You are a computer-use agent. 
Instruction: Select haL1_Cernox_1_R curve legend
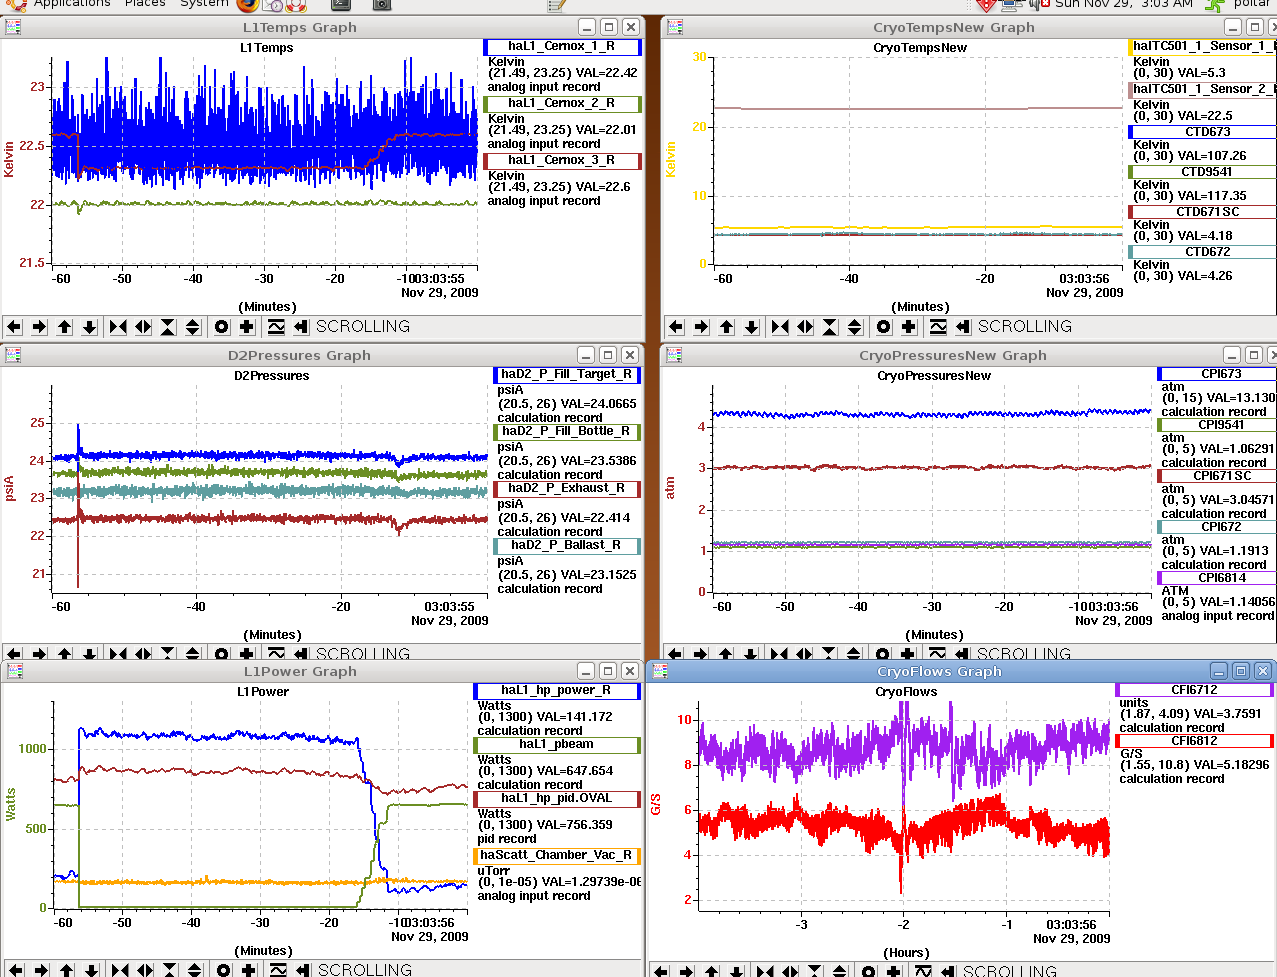[562, 46]
